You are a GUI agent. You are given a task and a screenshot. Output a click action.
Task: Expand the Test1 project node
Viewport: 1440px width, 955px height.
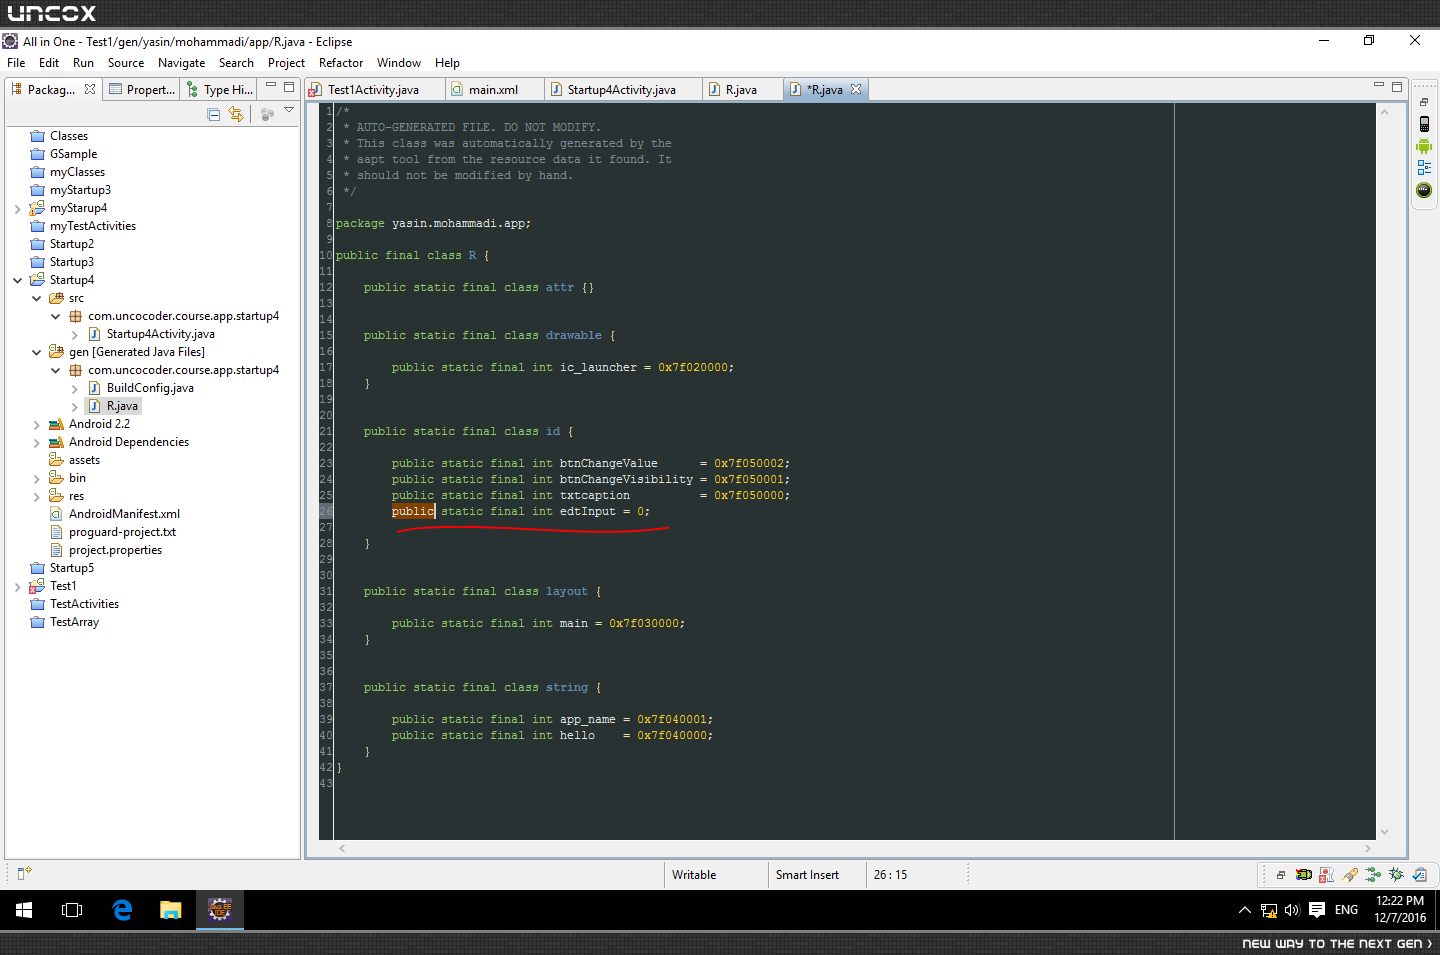(x=17, y=587)
